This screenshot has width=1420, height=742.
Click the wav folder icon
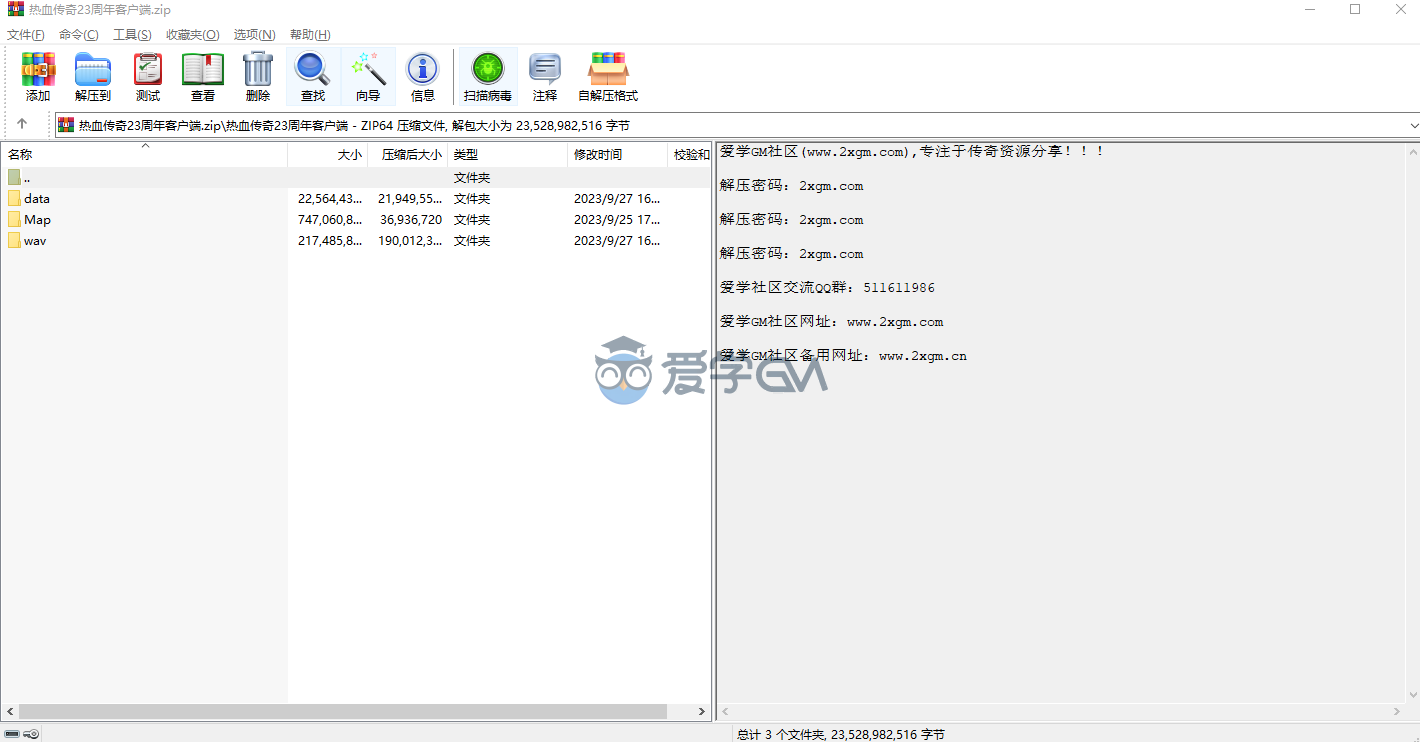[14, 240]
